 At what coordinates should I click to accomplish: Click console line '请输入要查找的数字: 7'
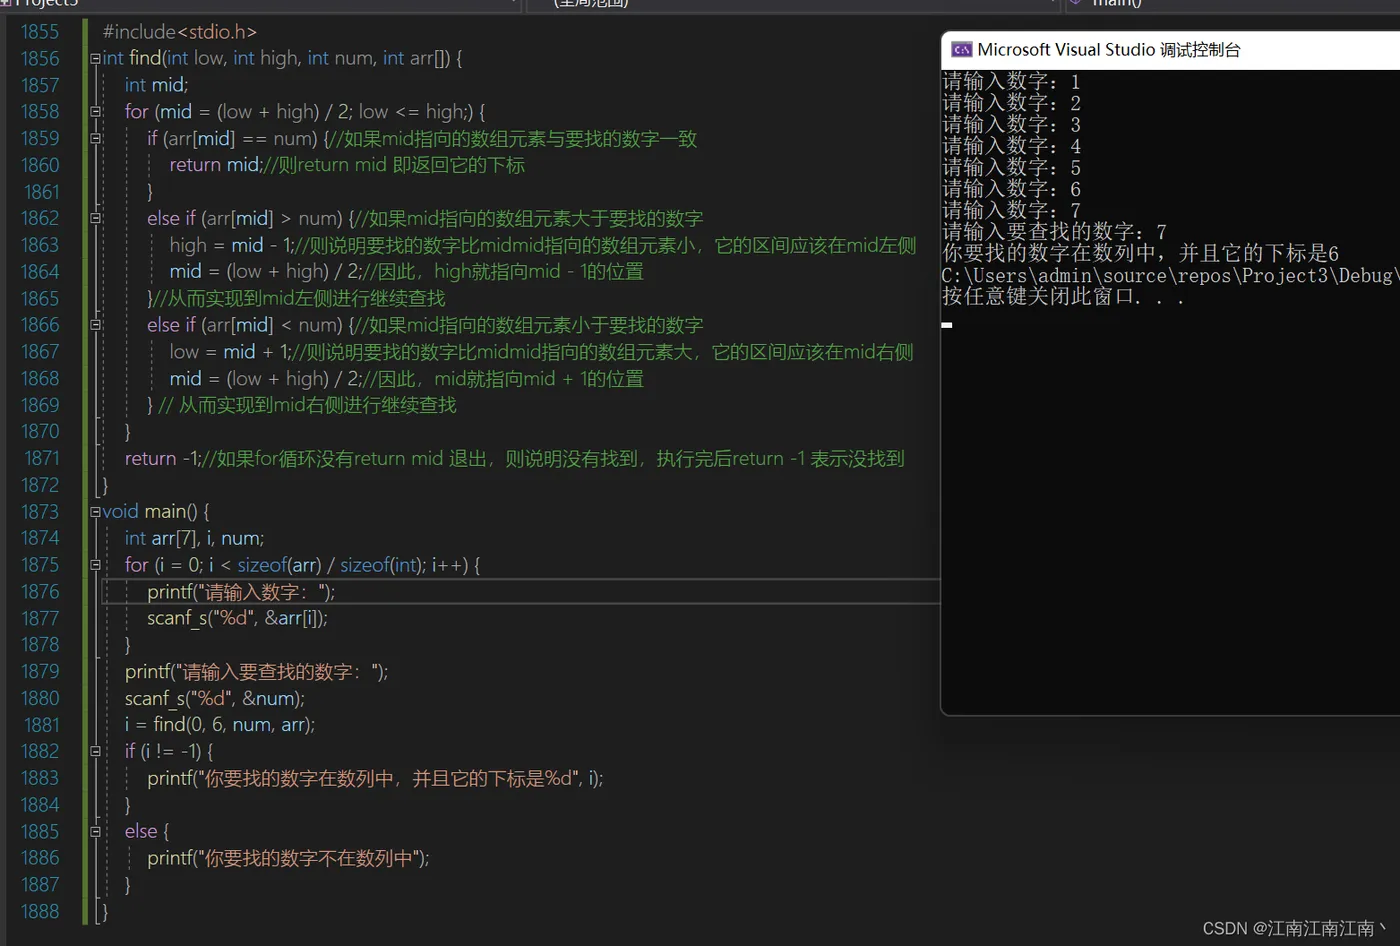pyautogui.click(x=1054, y=233)
